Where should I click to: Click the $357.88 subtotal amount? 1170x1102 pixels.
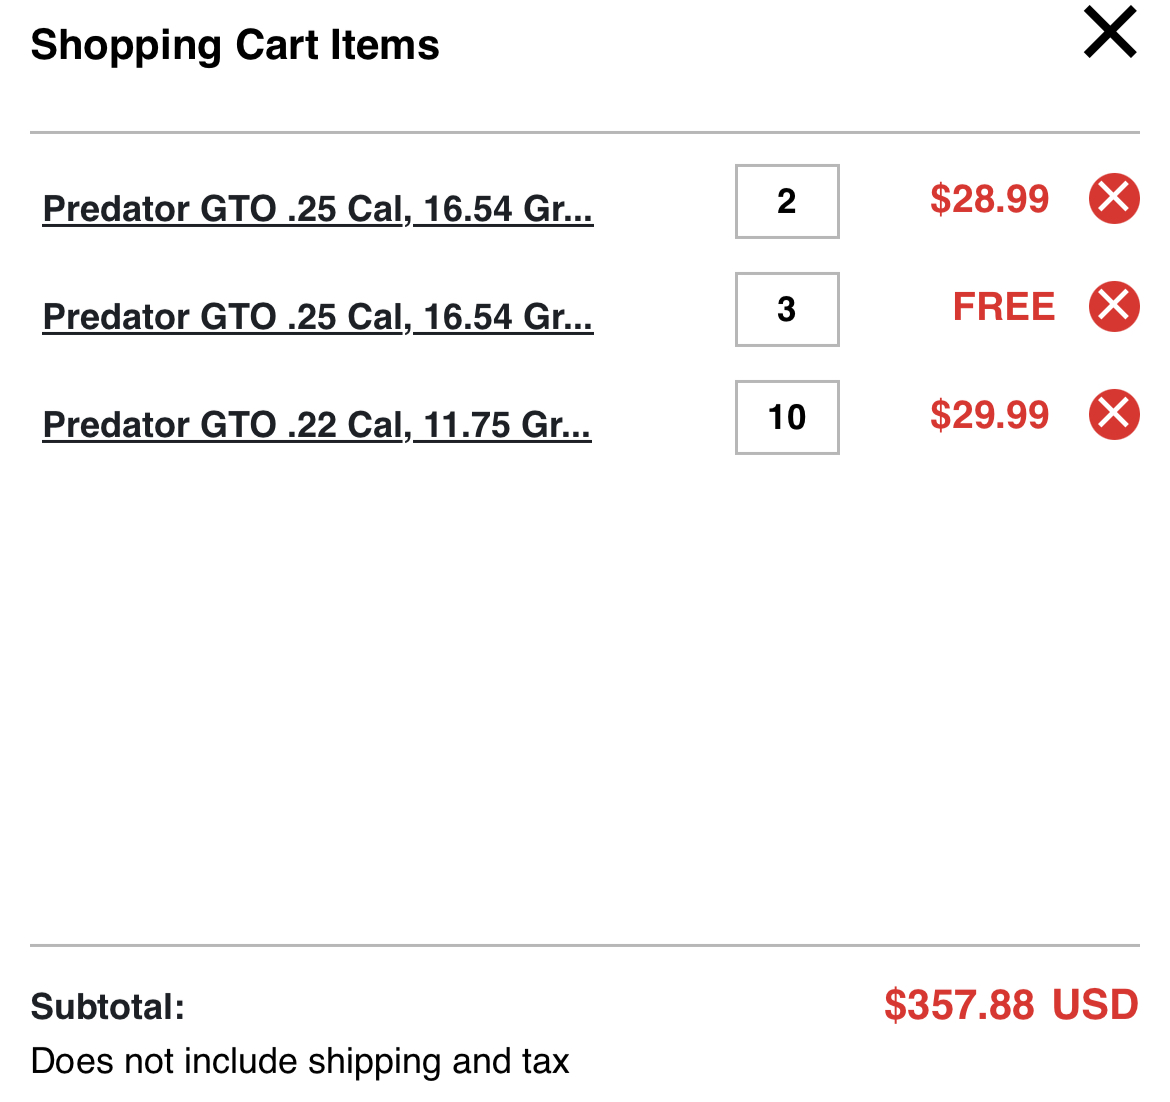(959, 1005)
